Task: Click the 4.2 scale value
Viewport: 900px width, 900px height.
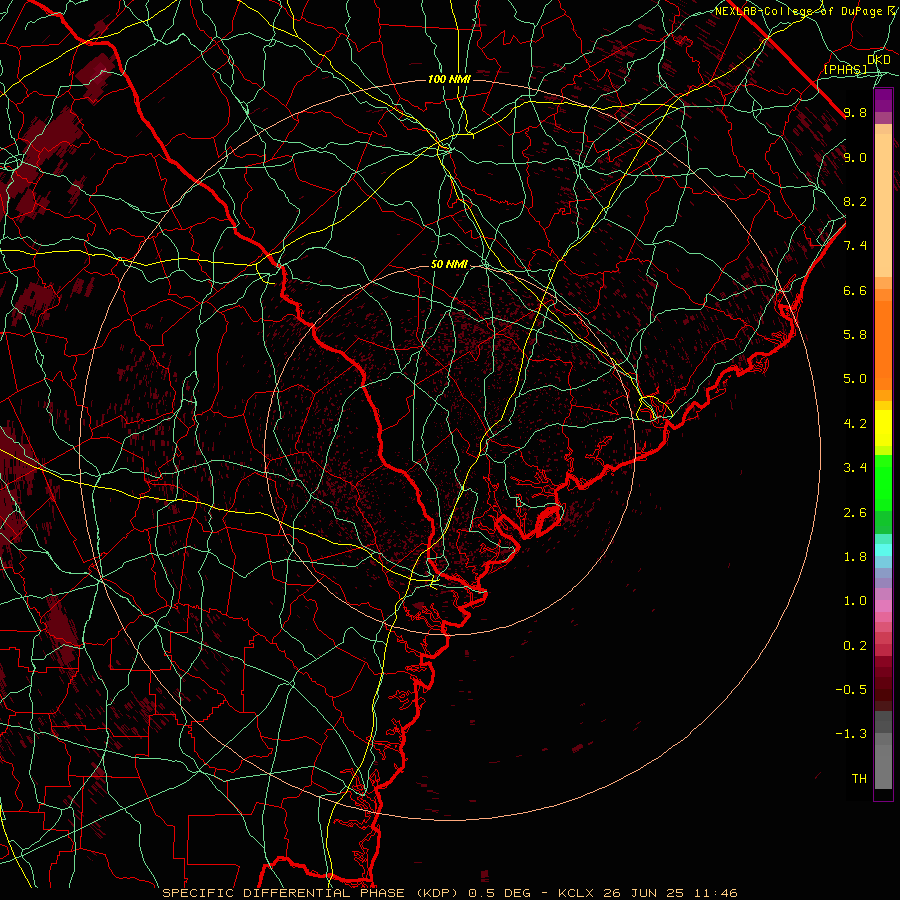Action: coord(855,424)
